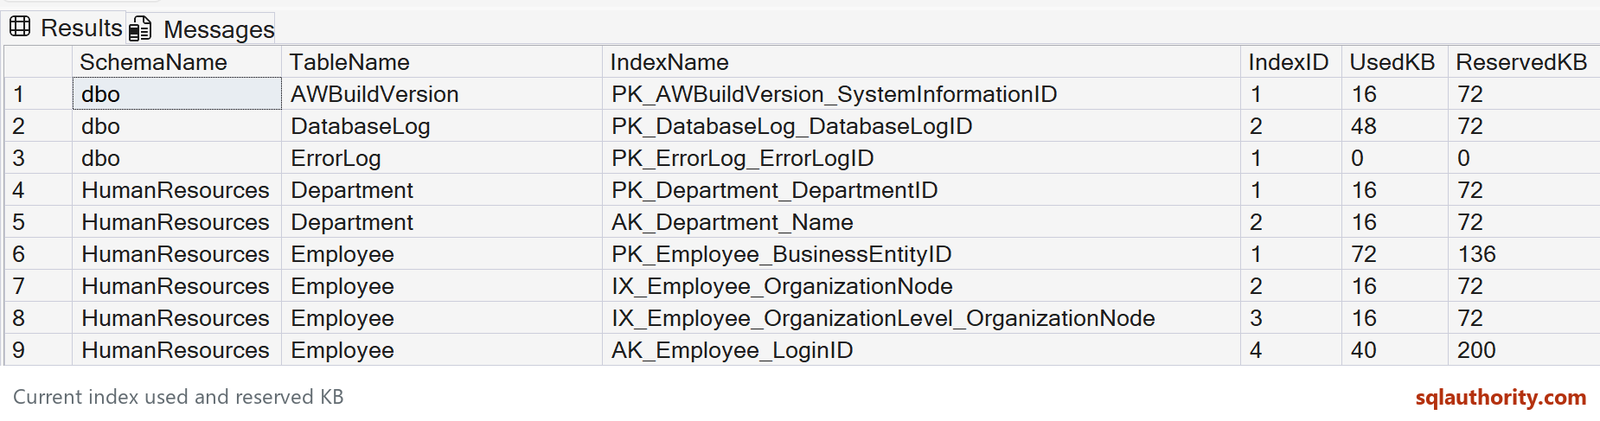Select row number 7 header
The height and width of the screenshot is (421, 1600).
click(38, 286)
